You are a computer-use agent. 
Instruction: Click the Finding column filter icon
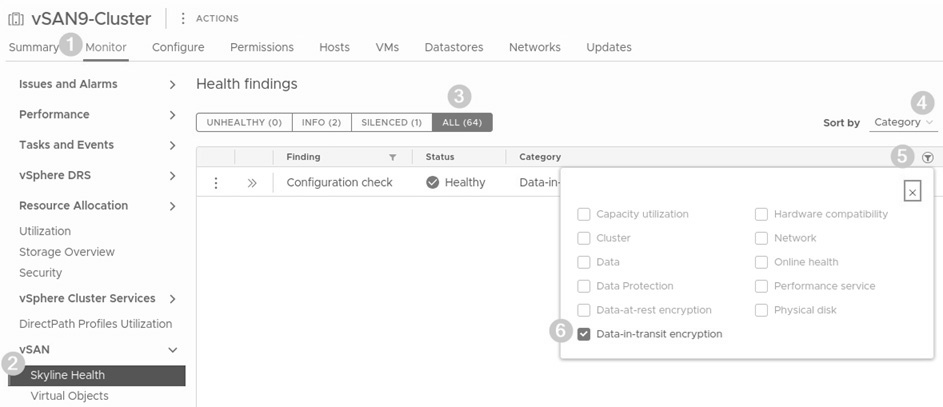tap(393, 158)
